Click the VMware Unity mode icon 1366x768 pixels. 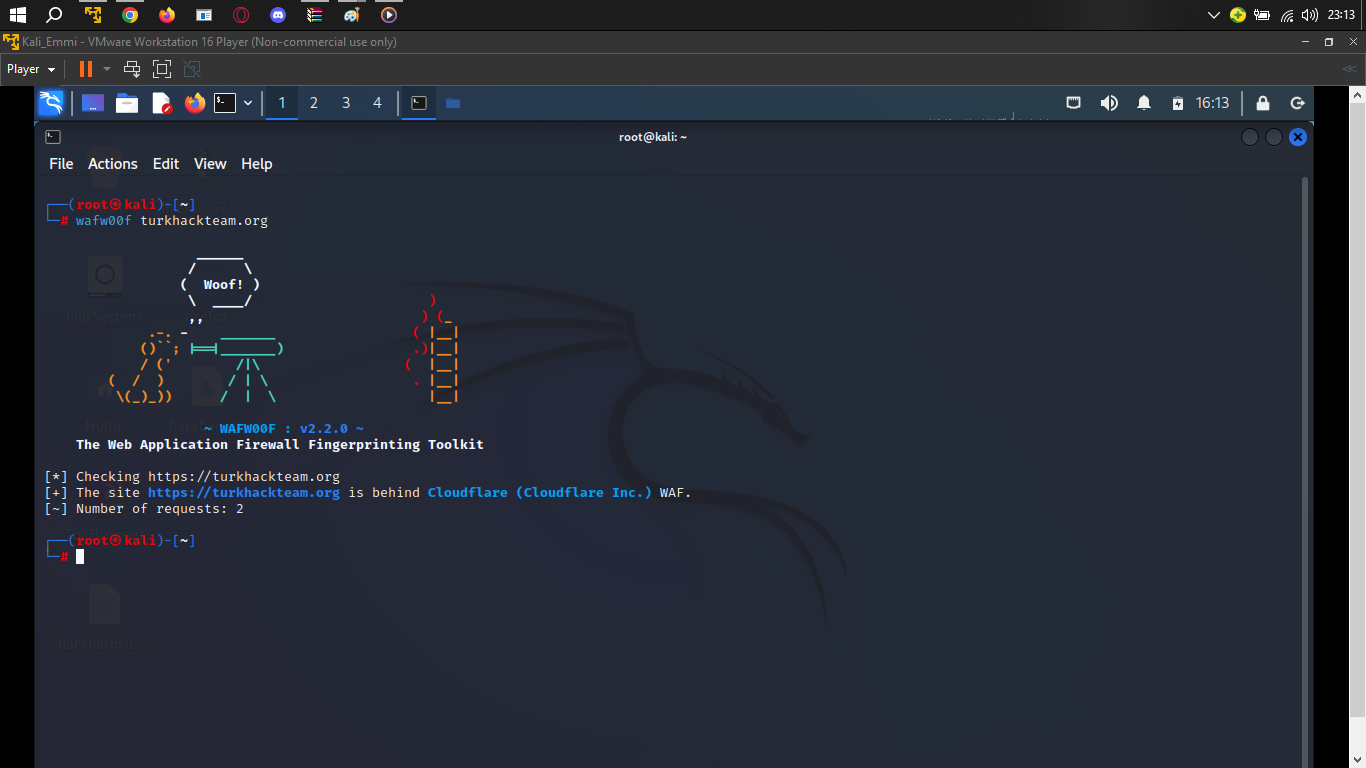click(193, 69)
